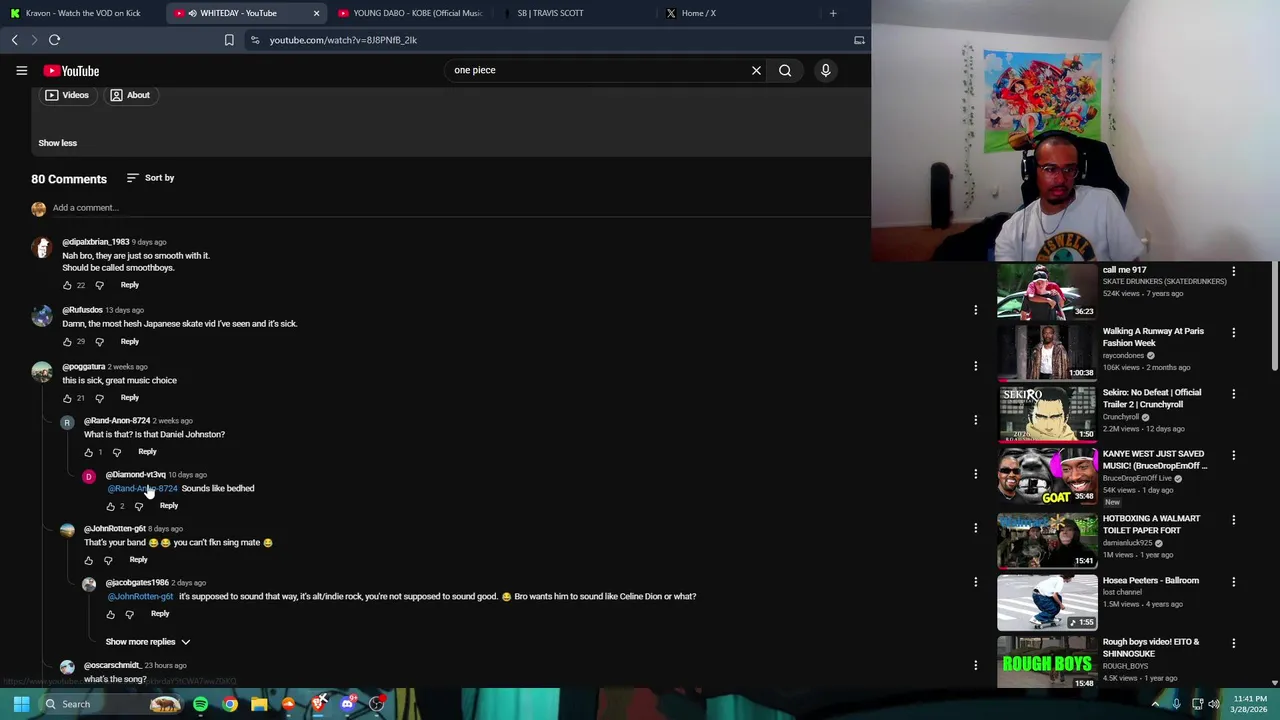Open Discord from the taskbar
Screen dimensions: 1280x720
pos(347,704)
